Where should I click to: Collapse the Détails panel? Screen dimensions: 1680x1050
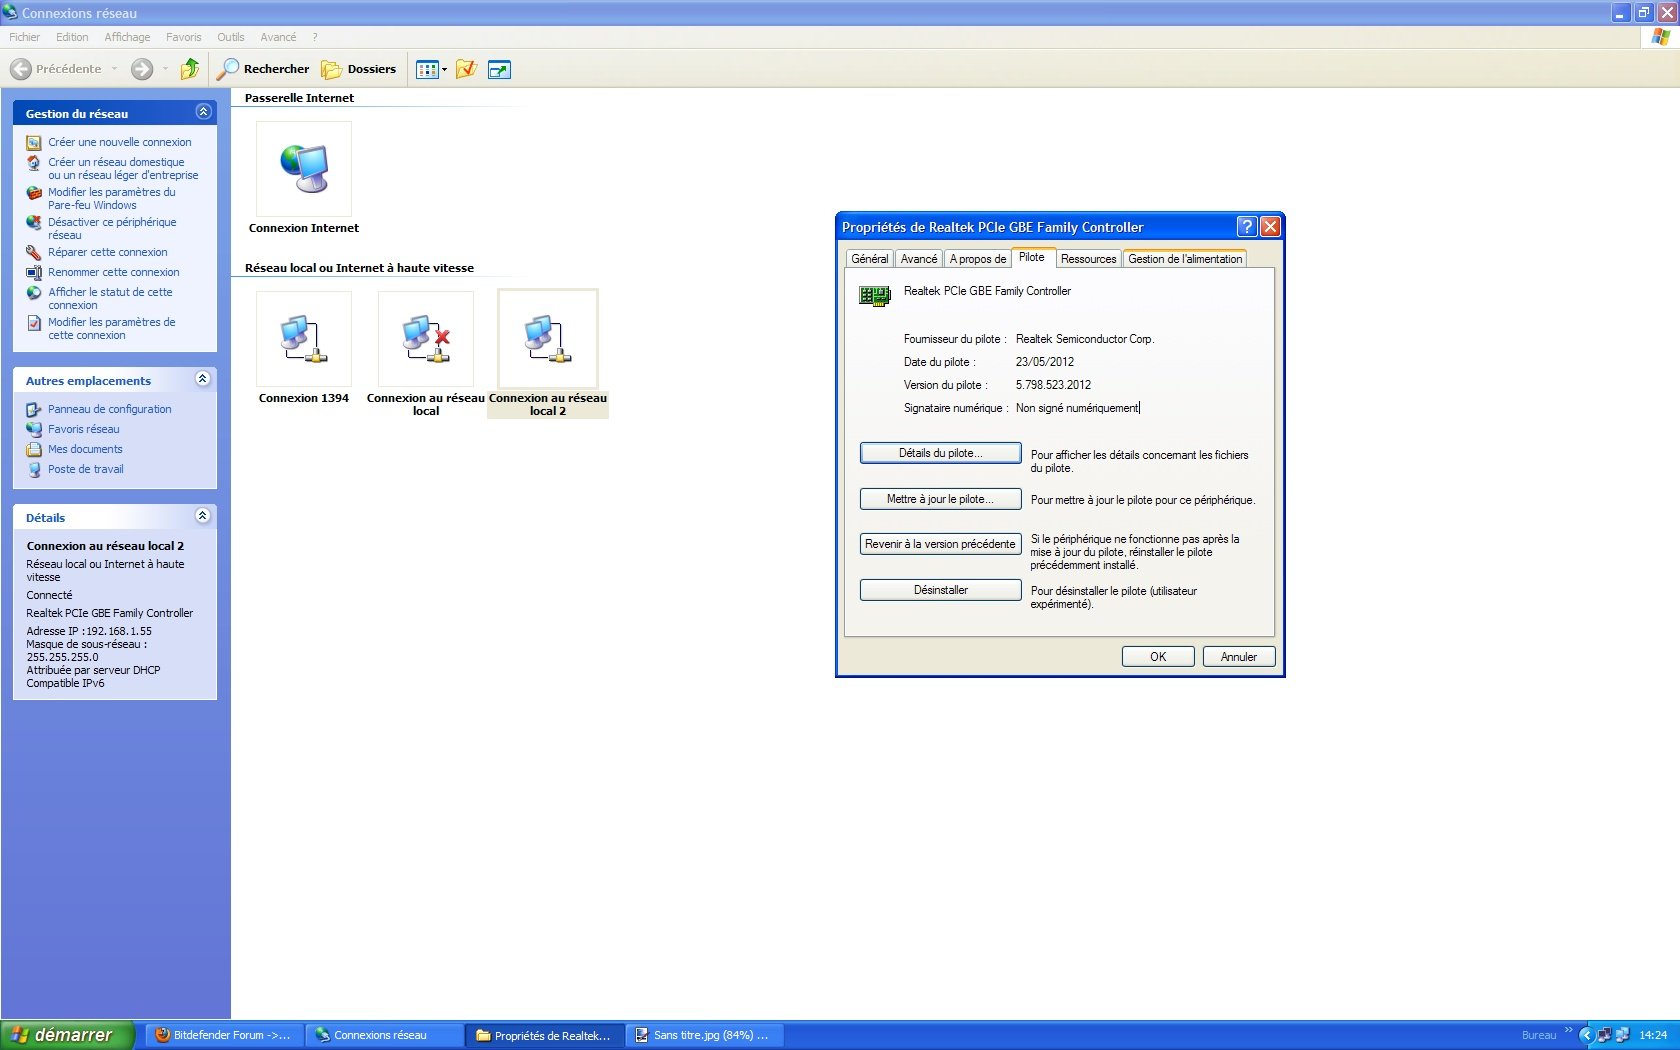click(203, 516)
